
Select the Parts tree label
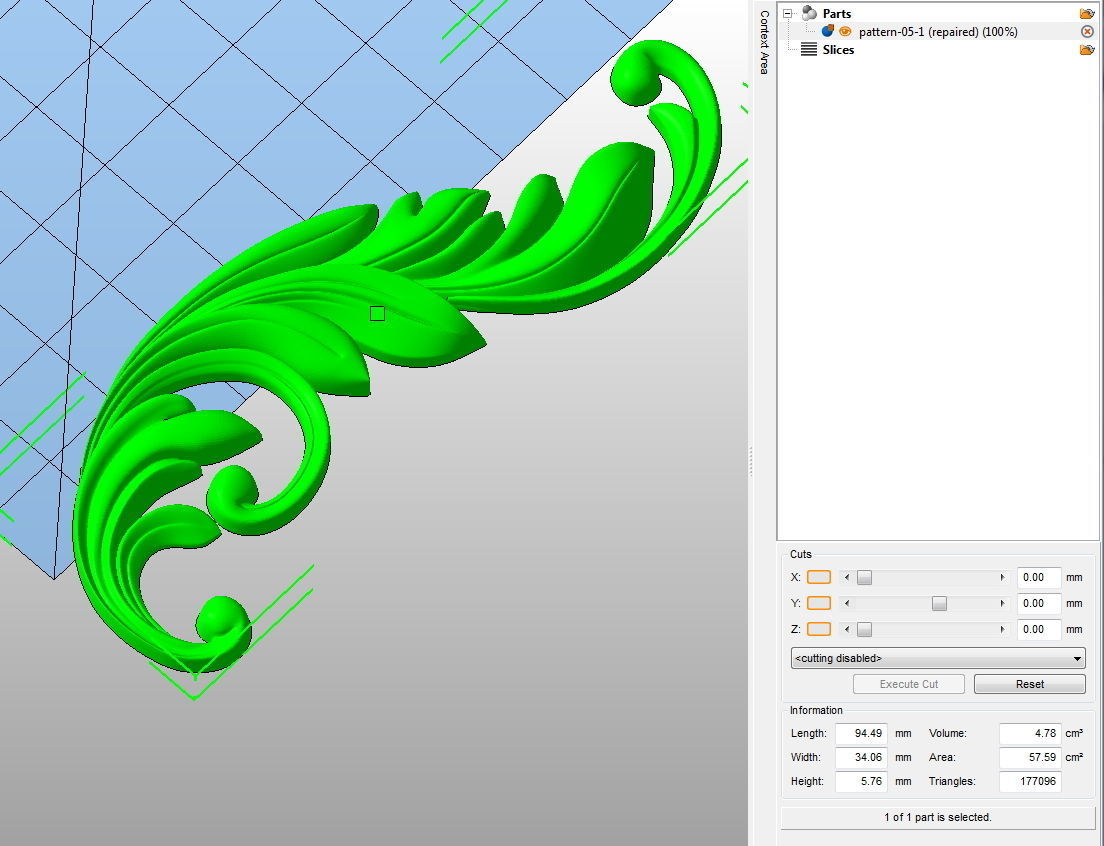coord(836,13)
